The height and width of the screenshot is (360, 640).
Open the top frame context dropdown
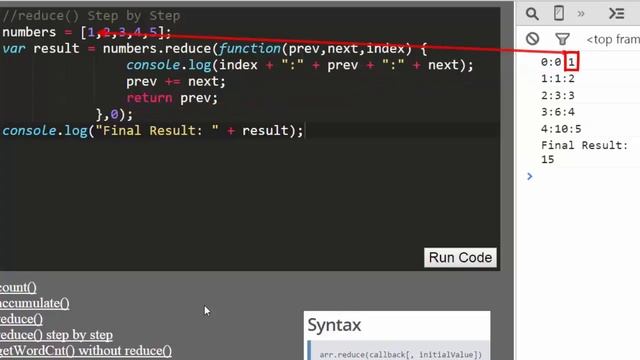coord(613,40)
